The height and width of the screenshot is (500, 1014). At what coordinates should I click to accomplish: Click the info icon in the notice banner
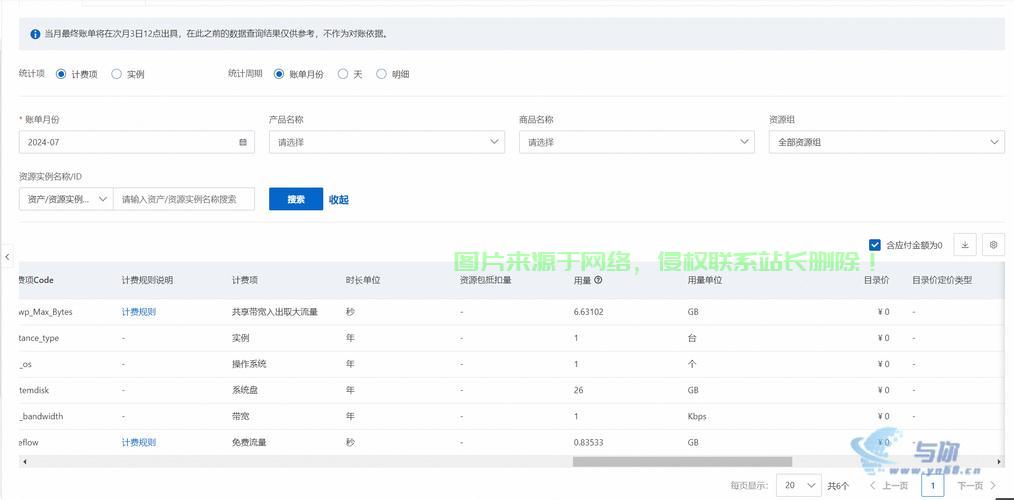[x=34, y=33]
